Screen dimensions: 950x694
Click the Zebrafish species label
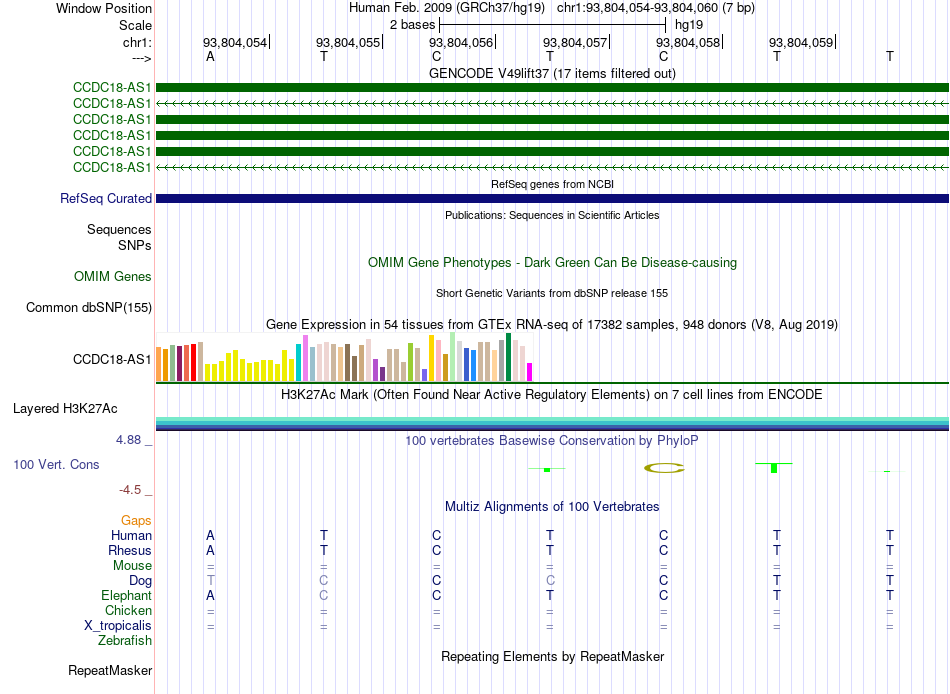125,640
